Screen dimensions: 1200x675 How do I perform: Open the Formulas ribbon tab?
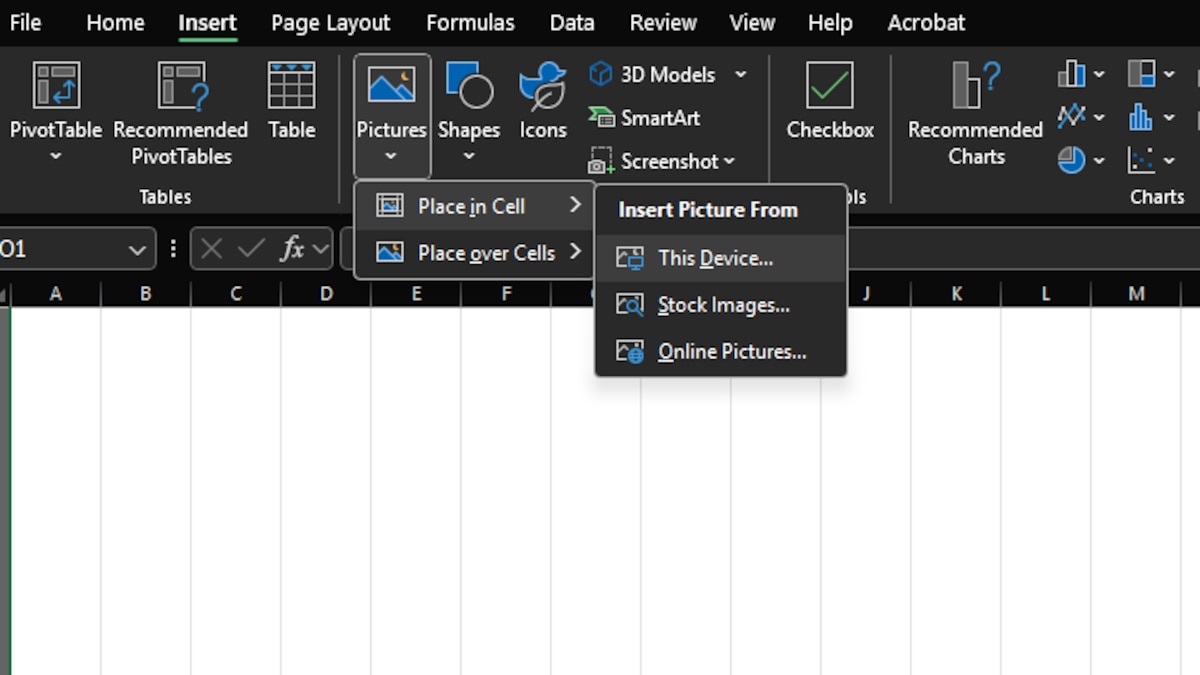[470, 22]
